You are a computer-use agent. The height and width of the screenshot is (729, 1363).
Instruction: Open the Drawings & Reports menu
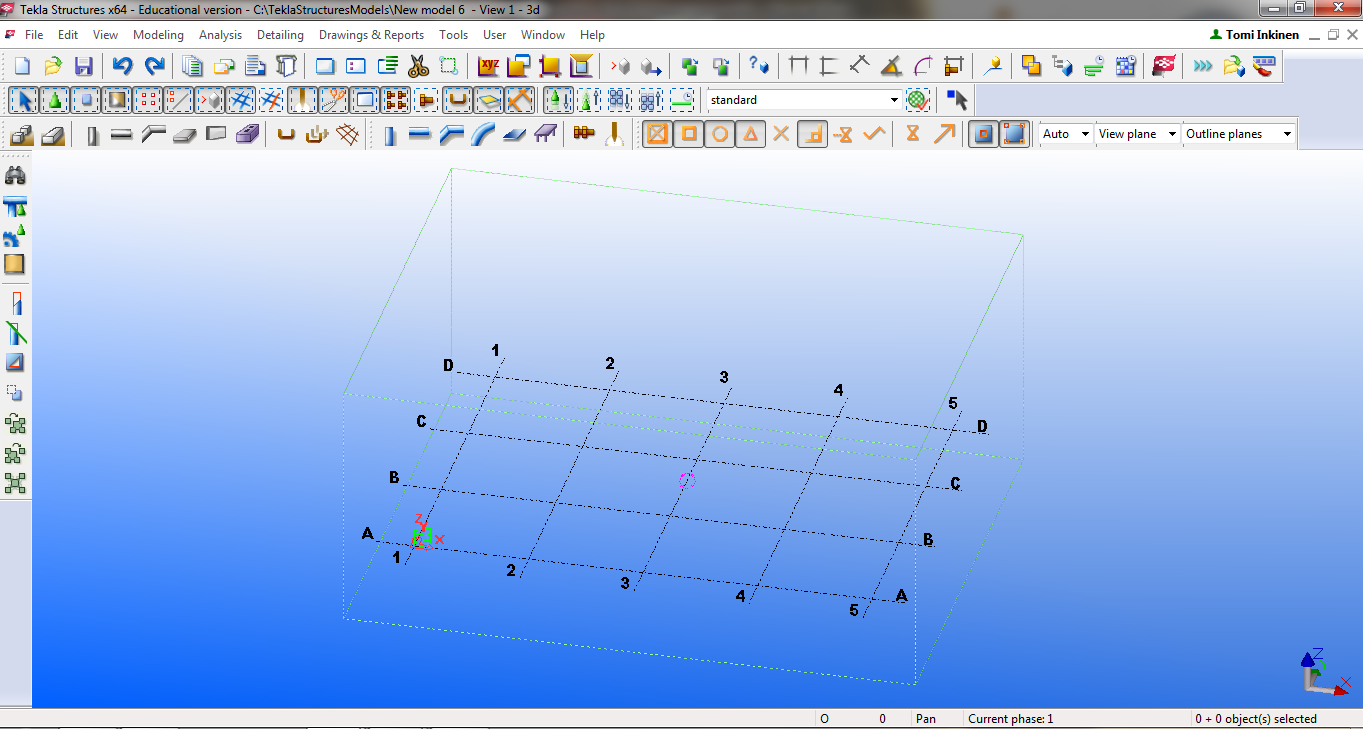click(x=371, y=35)
